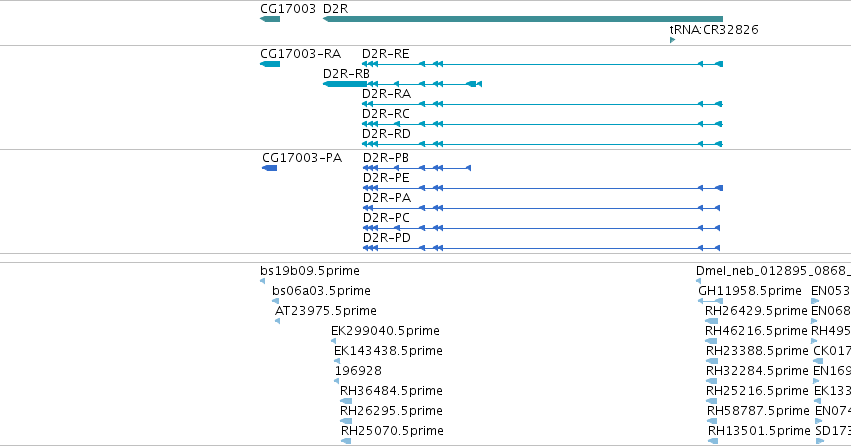Select the RH36484.5prime EST glyph
The height and width of the screenshot is (446, 851).
(x=346, y=402)
